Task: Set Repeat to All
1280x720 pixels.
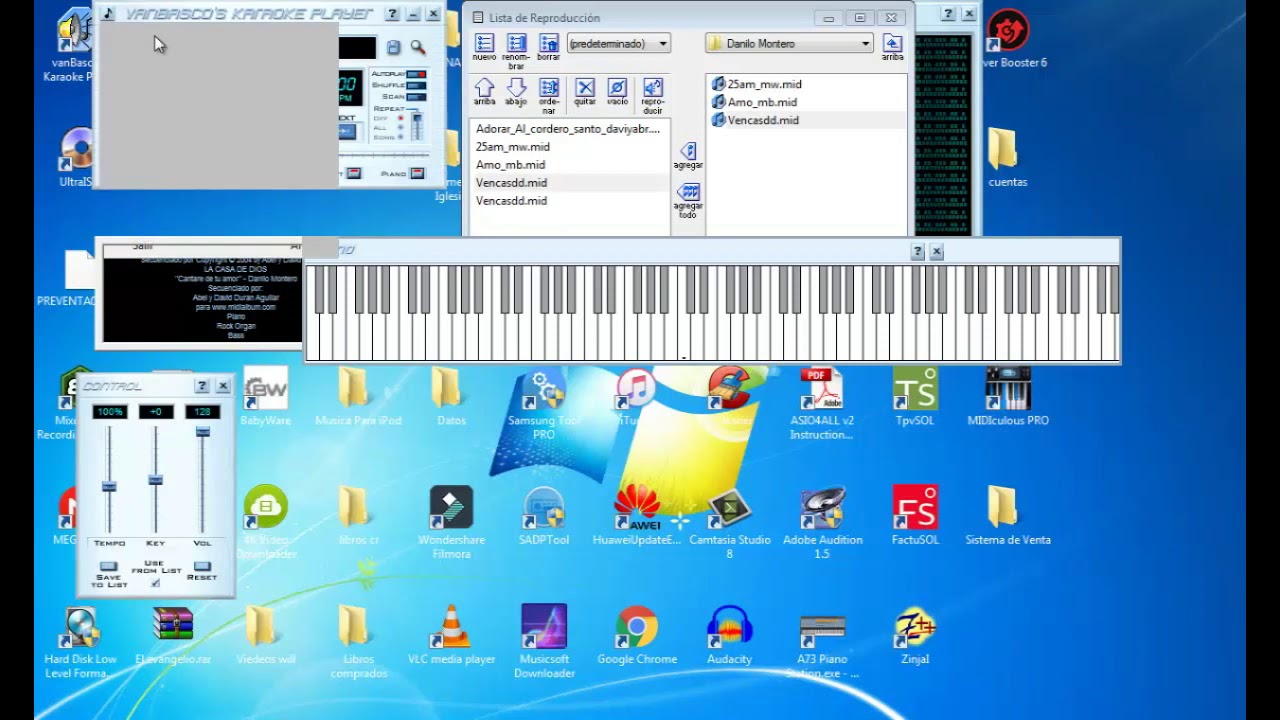Action: [401, 127]
